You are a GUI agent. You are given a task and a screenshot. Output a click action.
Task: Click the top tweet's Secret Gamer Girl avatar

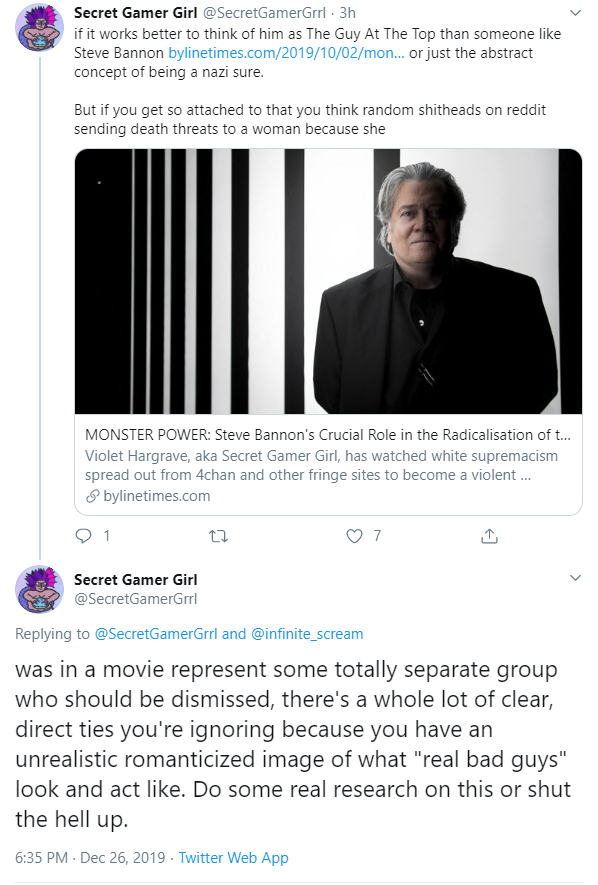(x=39, y=27)
